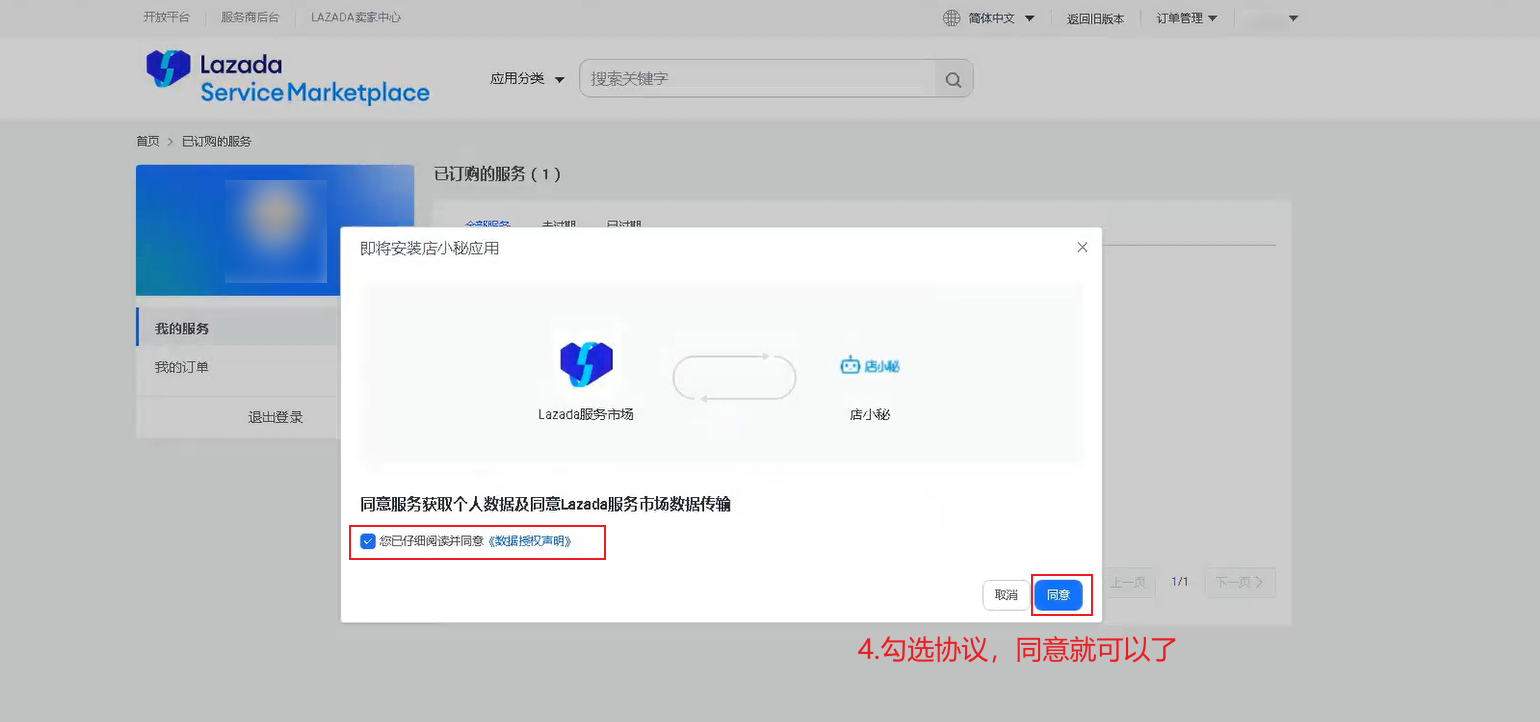Click the globe language icon
The width and height of the screenshot is (1540, 722).
point(951,18)
